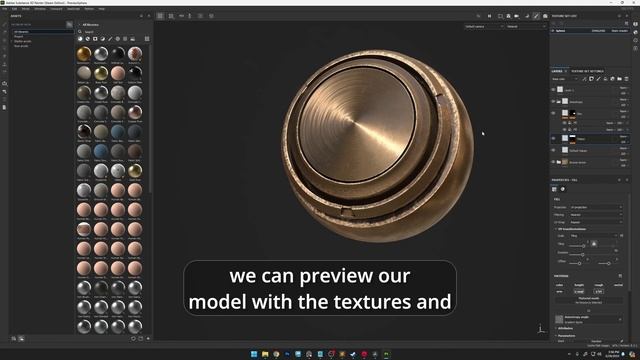Open File Explorer from the taskbar
The width and height of the screenshot is (640, 360).
(265, 354)
